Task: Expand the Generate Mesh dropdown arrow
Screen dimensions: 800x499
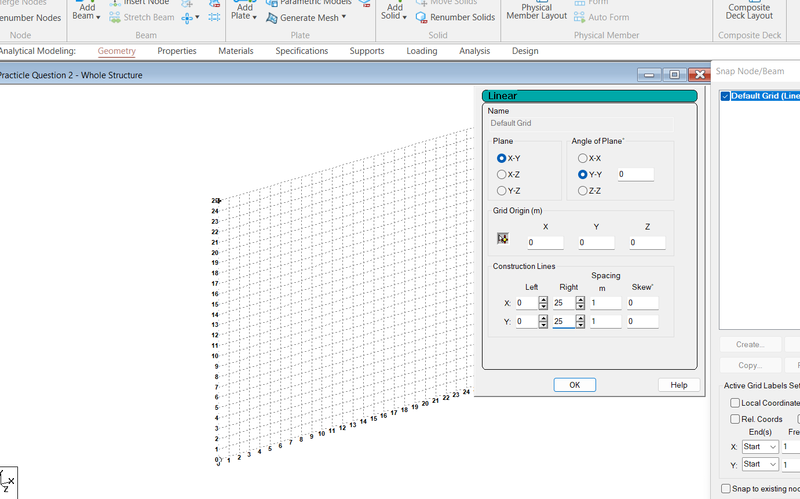Action: (344, 17)
